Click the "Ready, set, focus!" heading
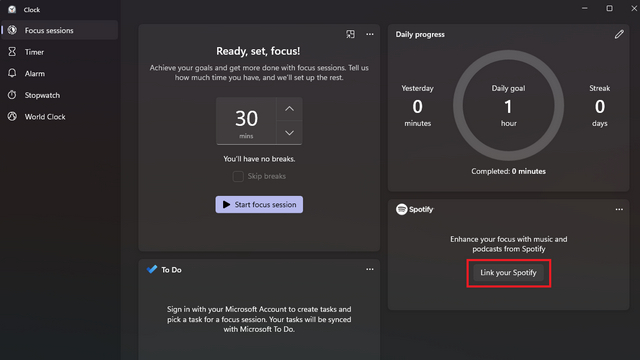The width and height of the screenshot is (640, 360). click(258, 51)
